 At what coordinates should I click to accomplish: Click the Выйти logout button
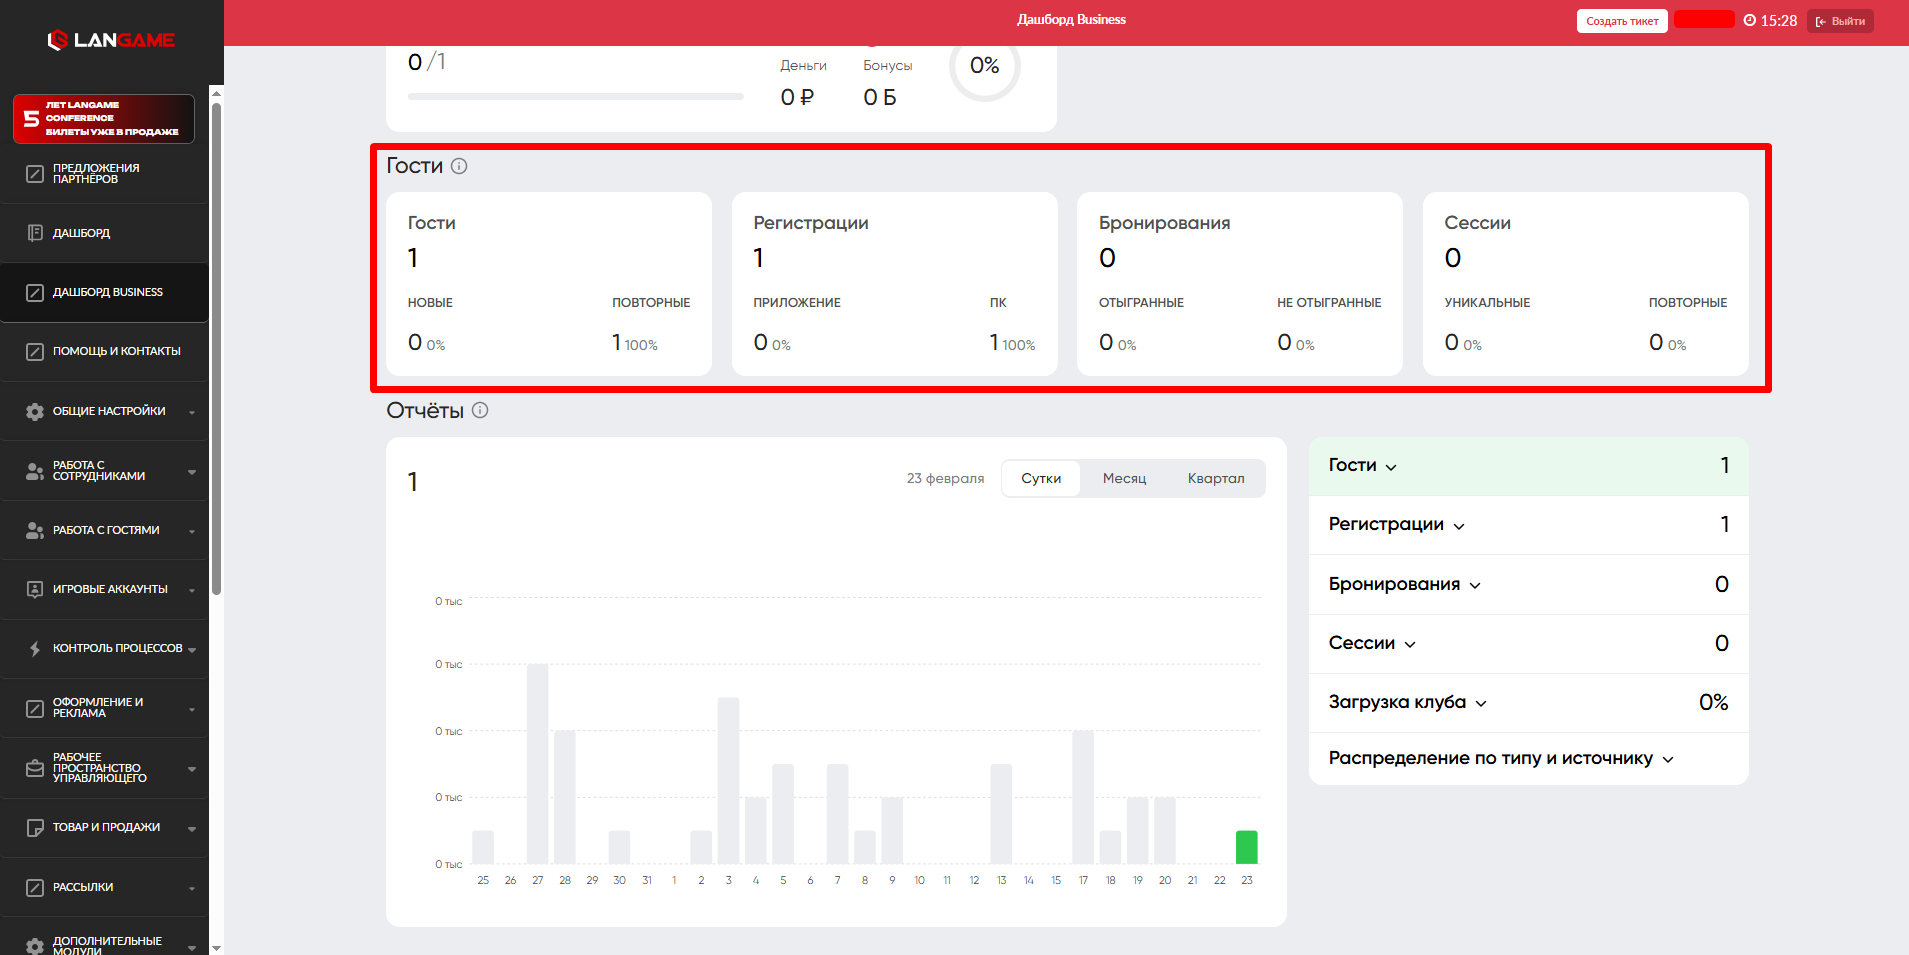point(1839,21)
